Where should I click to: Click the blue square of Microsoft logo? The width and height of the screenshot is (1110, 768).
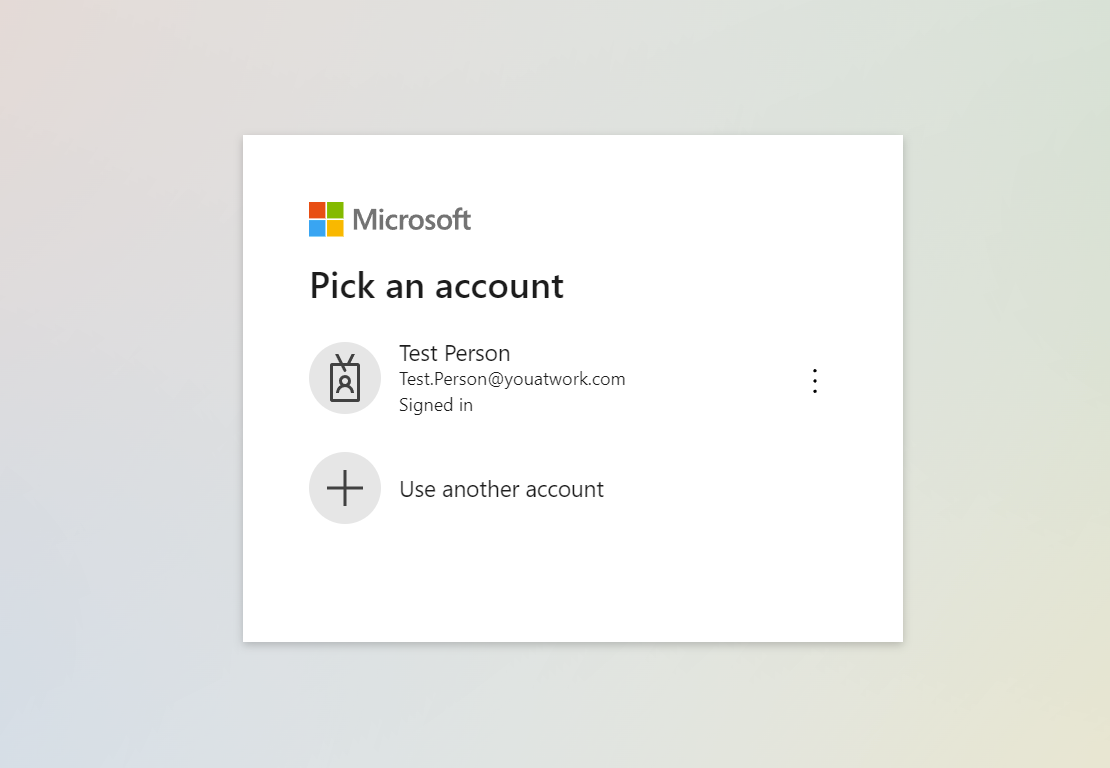[x=317, y=228]
